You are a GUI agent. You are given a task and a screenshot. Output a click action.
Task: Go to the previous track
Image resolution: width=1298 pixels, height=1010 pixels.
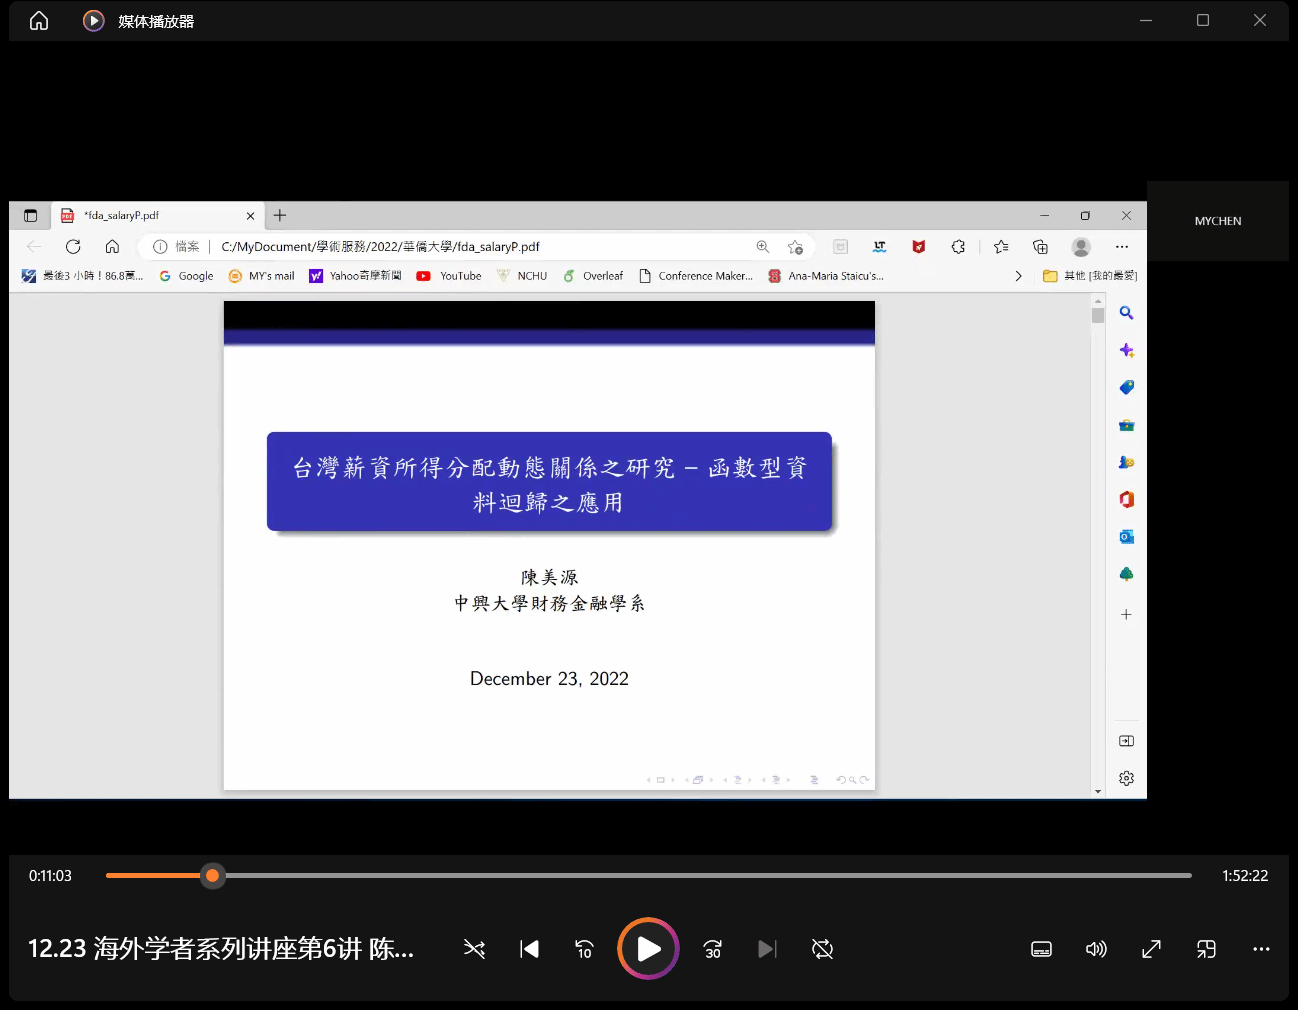[529, 949]
